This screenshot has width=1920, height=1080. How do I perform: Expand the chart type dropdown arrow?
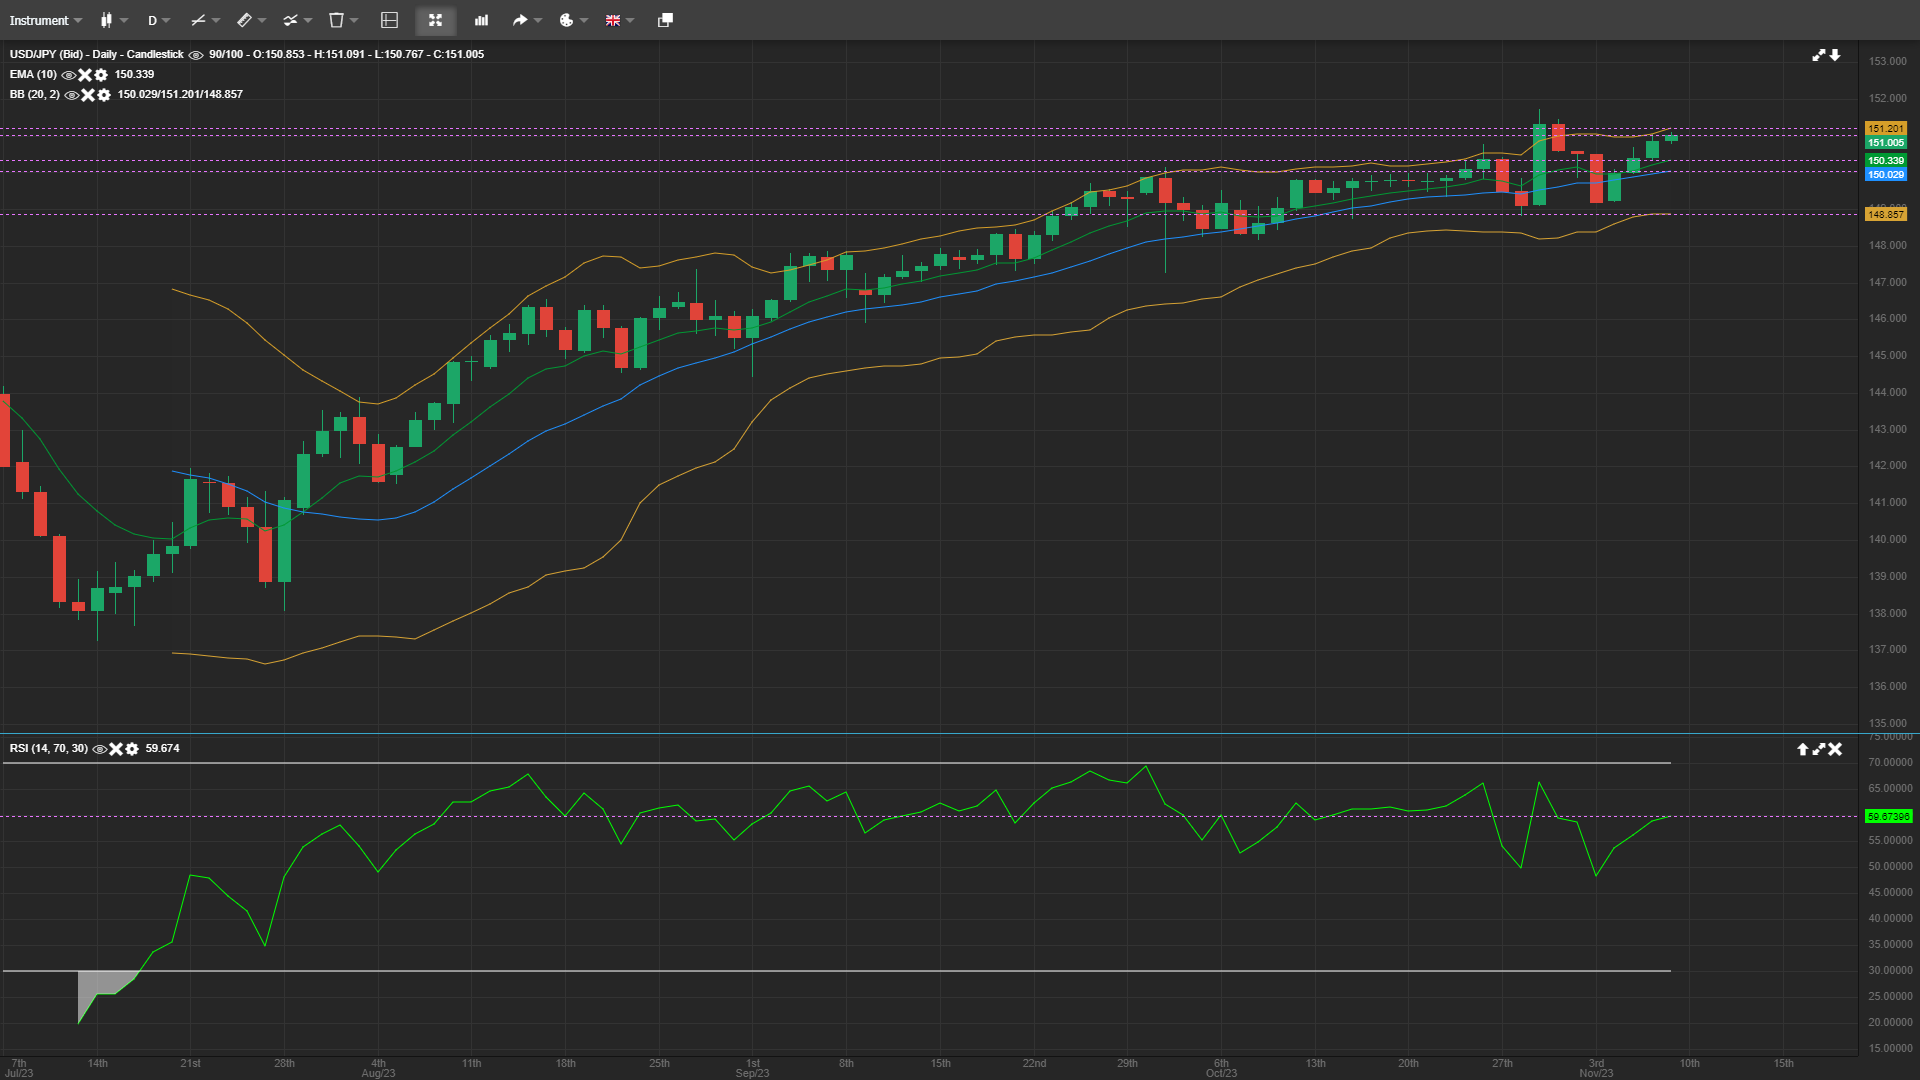(124, 20)
